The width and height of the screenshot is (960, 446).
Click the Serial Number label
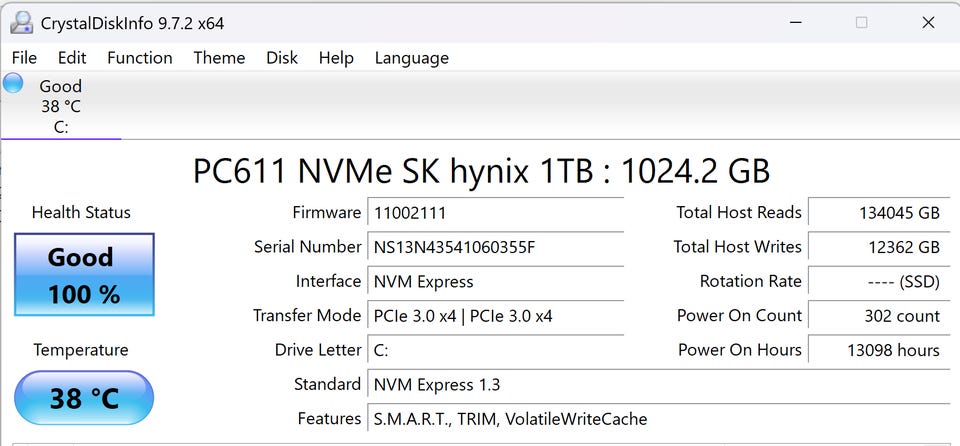pyautogui.click(x=307, y=247)
